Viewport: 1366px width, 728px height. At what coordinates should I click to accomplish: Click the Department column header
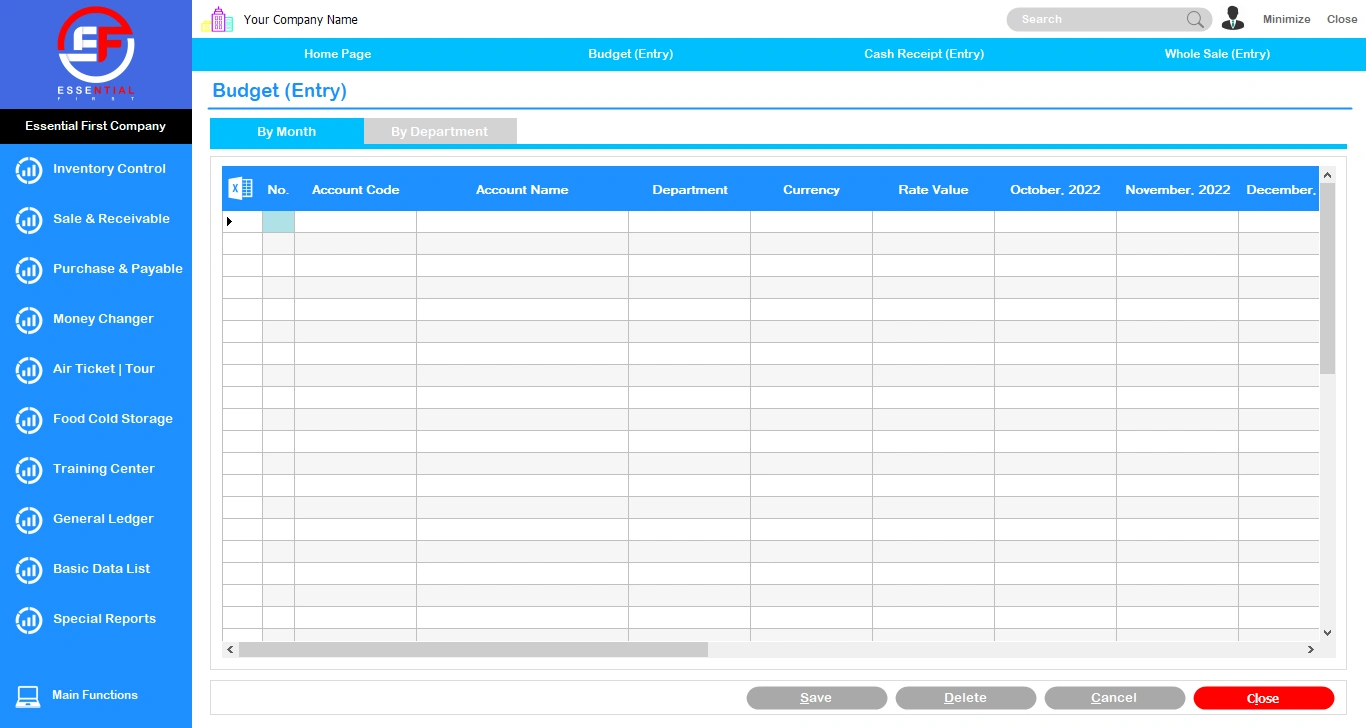pyautogui.click(x=690, y=189)
